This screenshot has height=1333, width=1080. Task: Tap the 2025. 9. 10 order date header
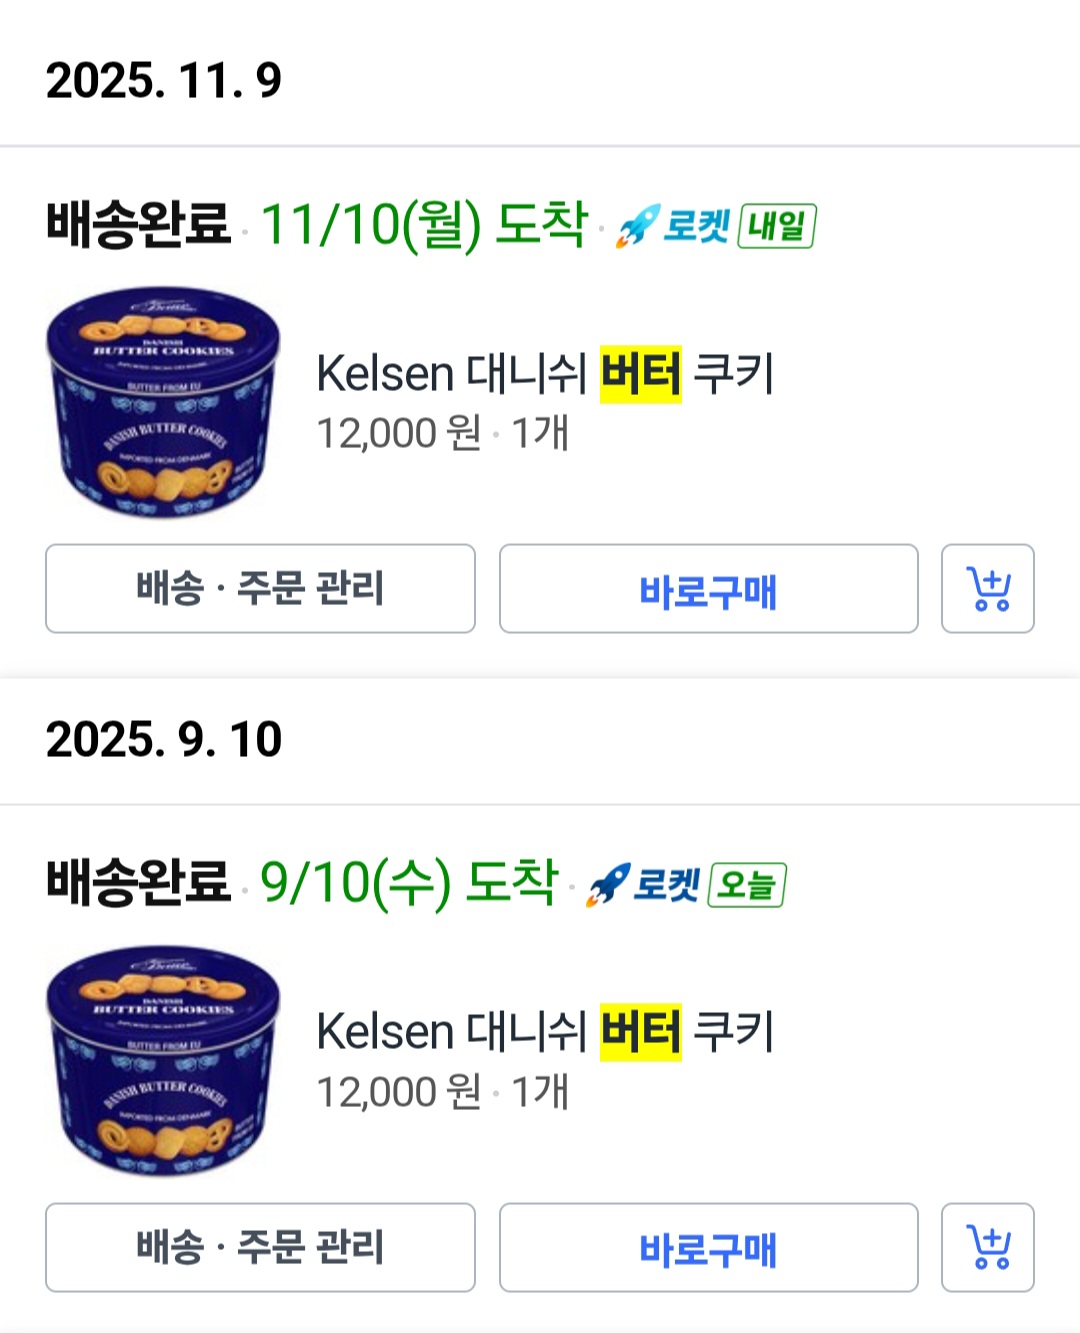click(x=164, y=739)
